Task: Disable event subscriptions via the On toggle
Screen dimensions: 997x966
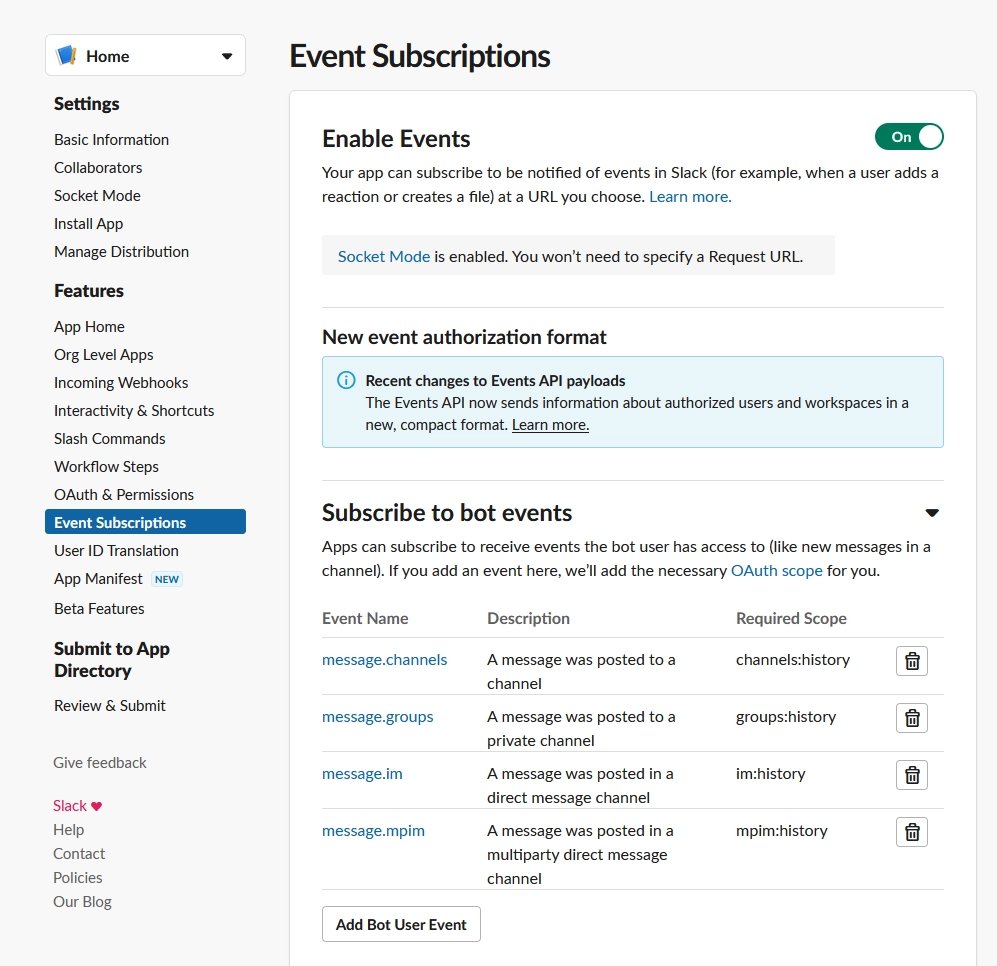Action: (x=909, y=137)
